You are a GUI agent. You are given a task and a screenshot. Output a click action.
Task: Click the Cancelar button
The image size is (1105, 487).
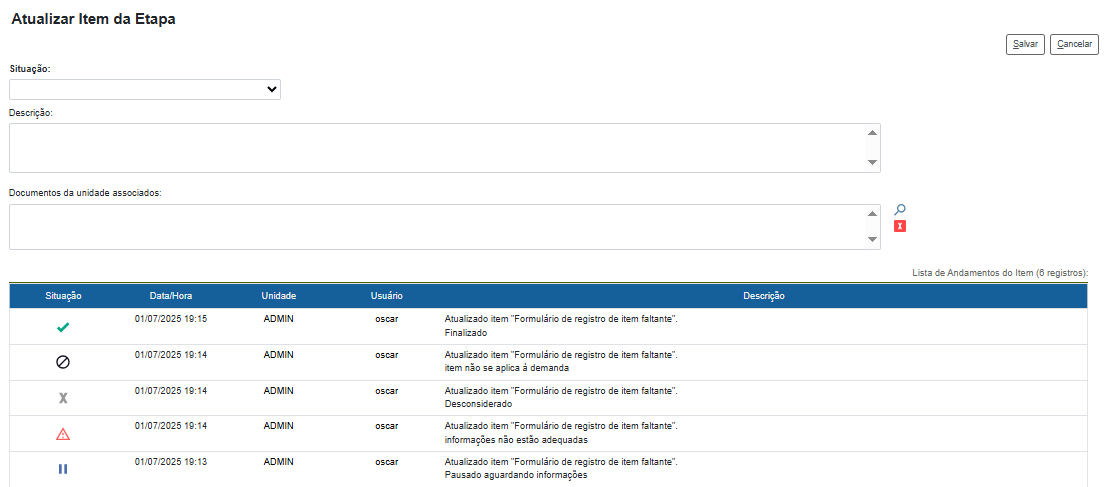1074,44
